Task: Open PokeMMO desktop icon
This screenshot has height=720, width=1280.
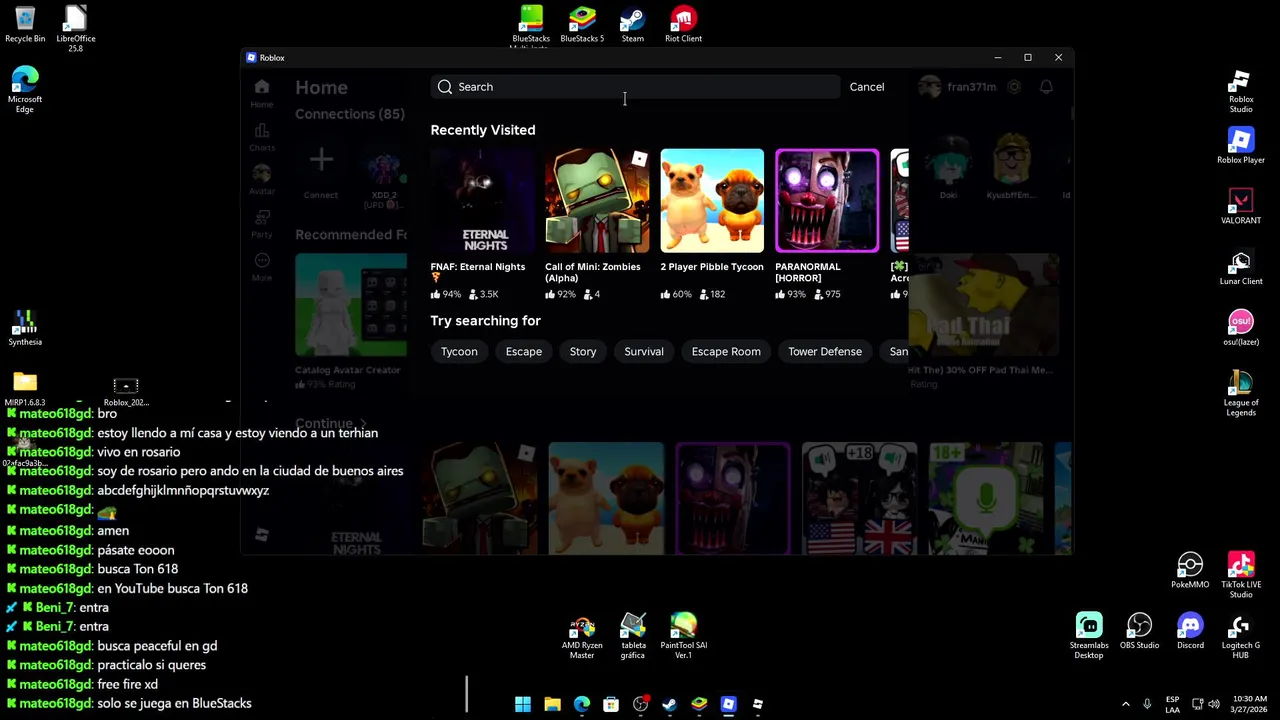Action: [1190, 571]
